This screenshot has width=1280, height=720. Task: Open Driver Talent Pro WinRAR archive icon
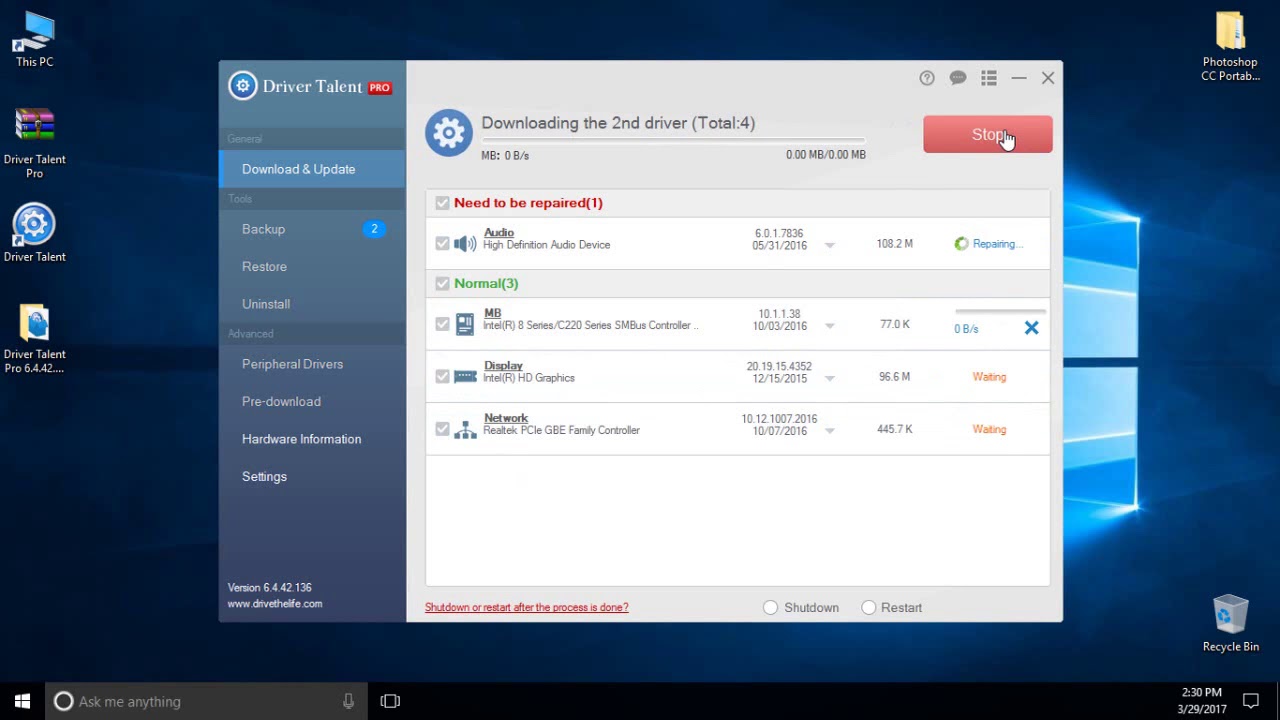click(34, 144)
